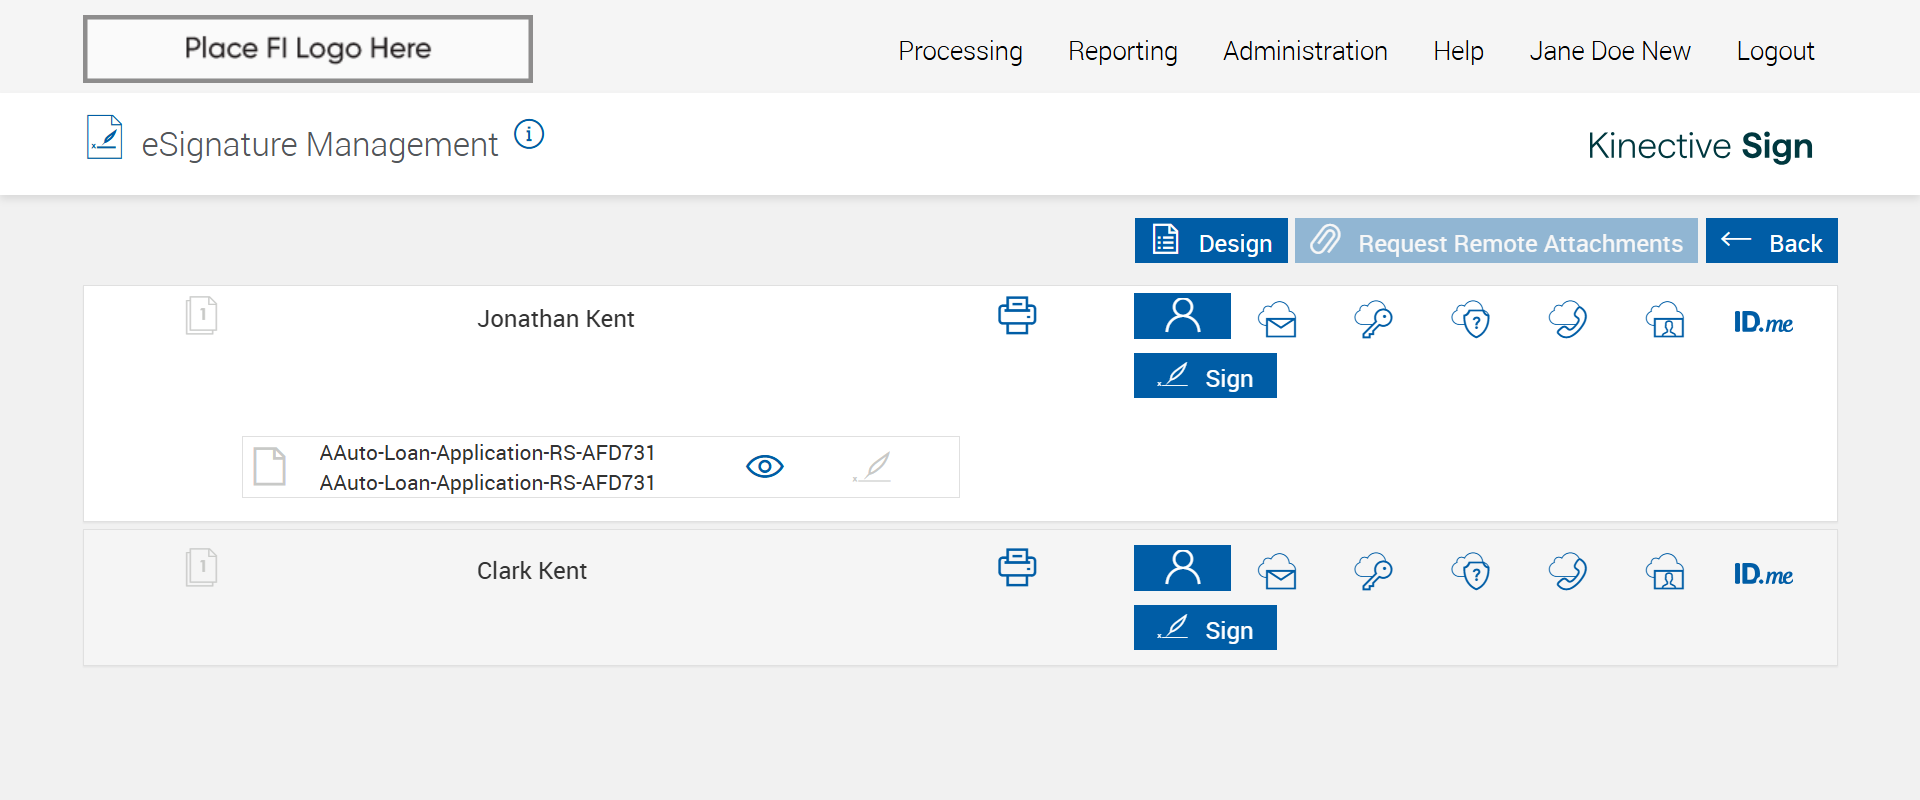1920x800 pixels.
Task: Open the Processing menu
Action: (960, 51)
